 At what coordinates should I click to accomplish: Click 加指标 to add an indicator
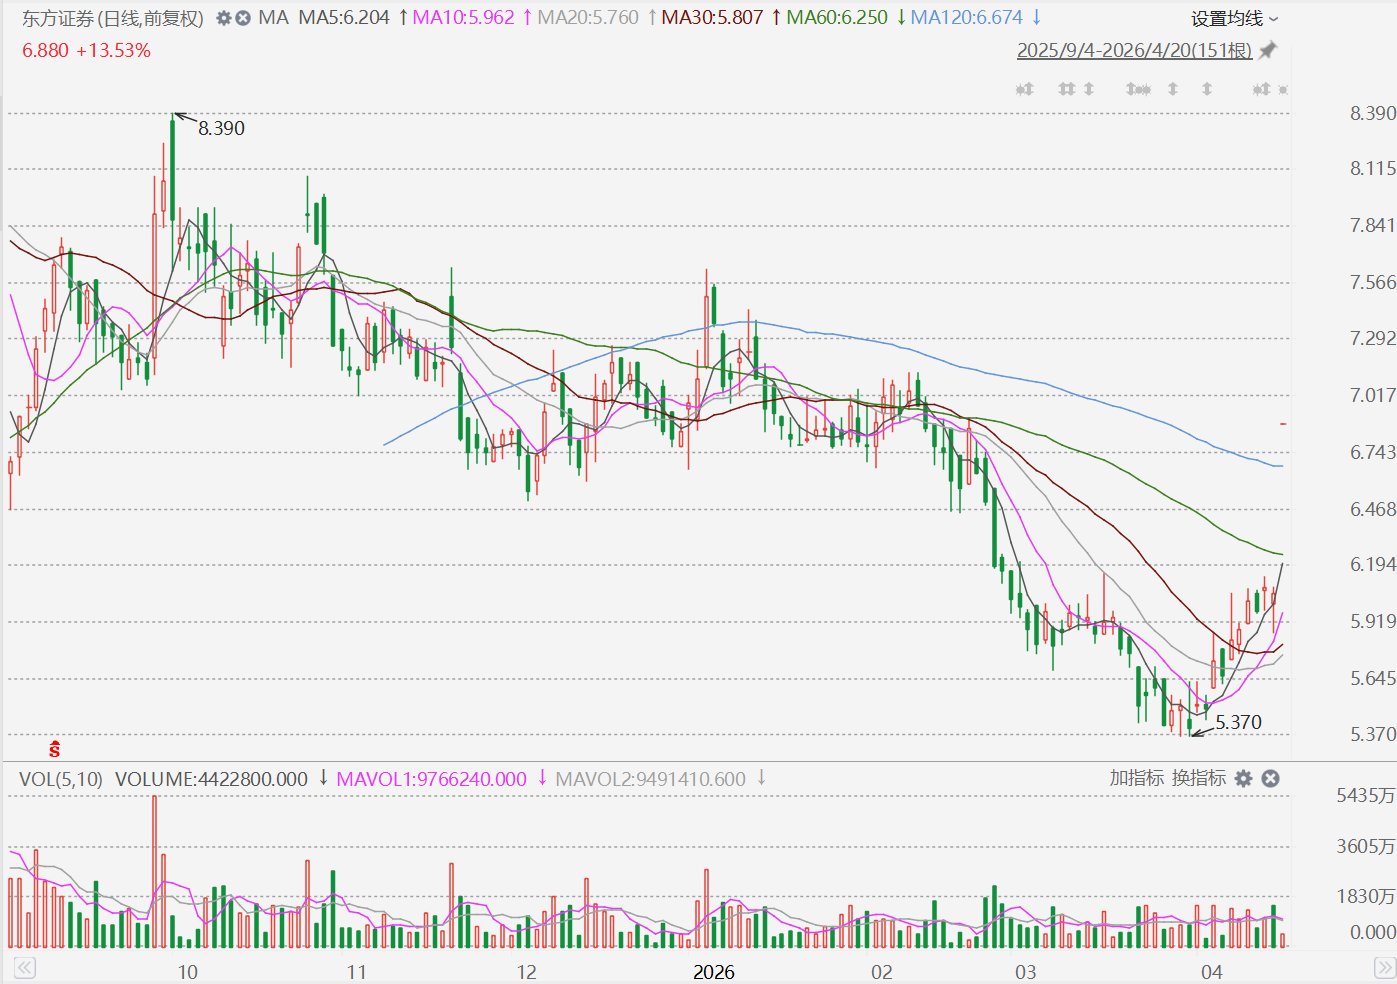(x=1136, y=778)
